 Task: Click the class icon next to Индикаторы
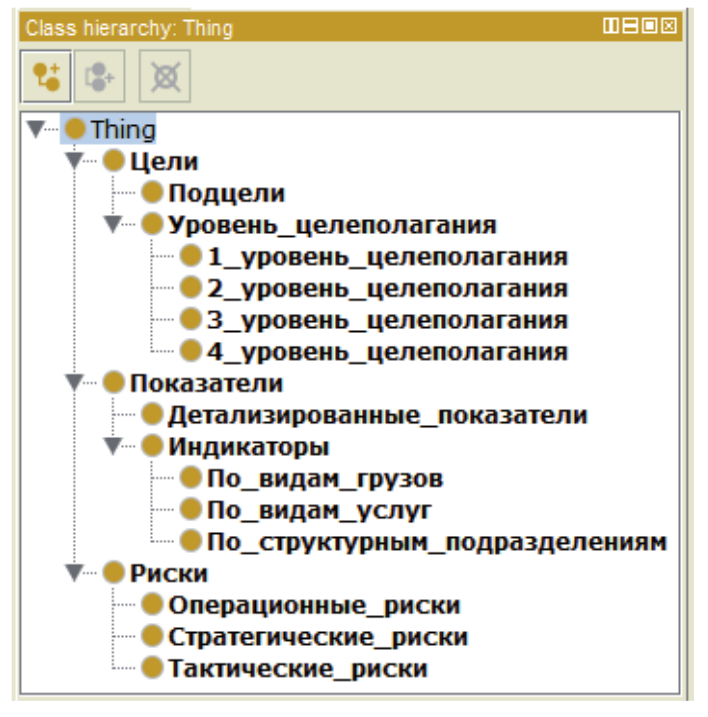(x=152, y=446)
